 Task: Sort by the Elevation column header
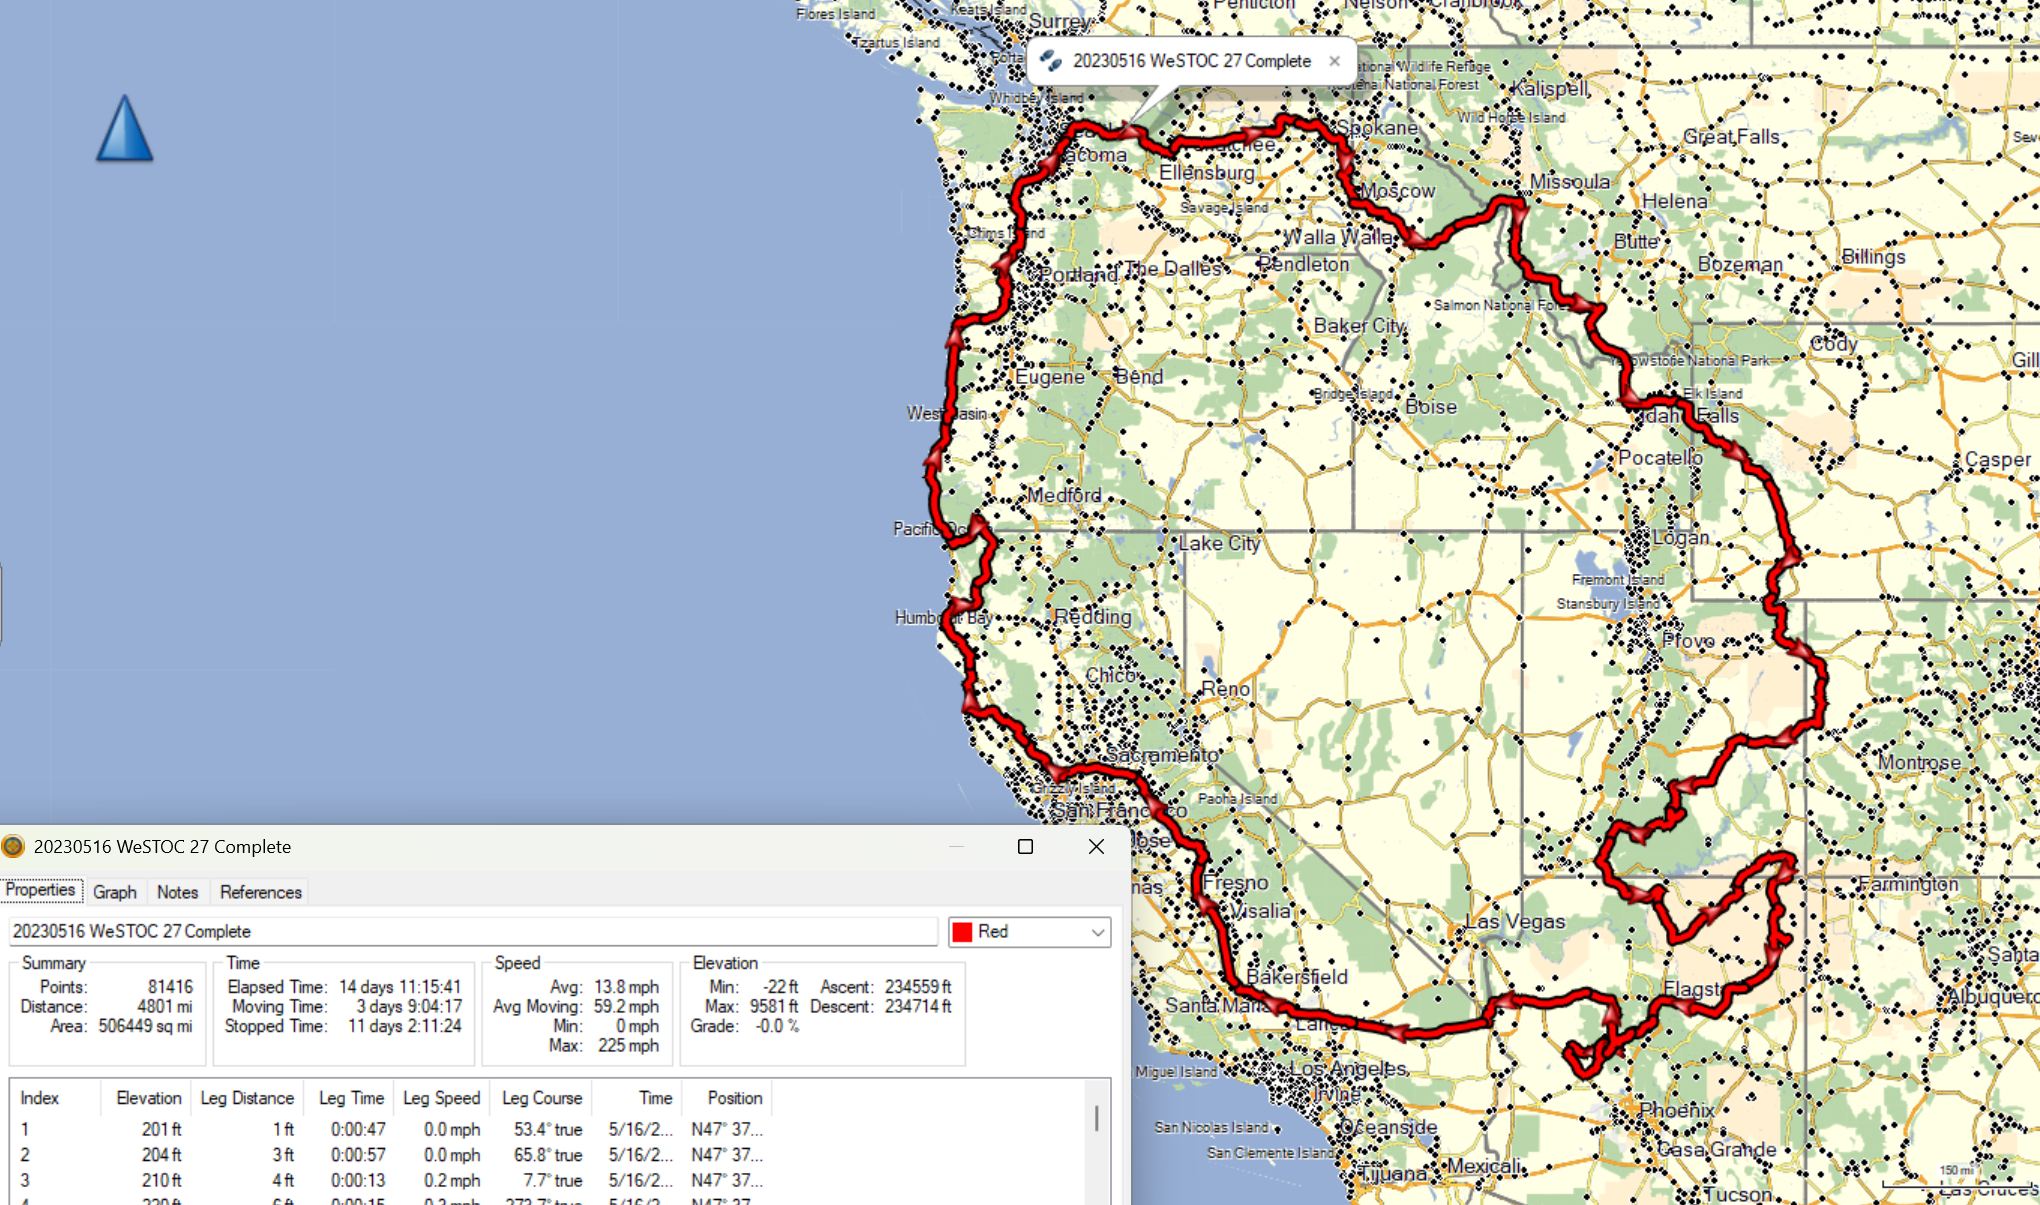148,1098
